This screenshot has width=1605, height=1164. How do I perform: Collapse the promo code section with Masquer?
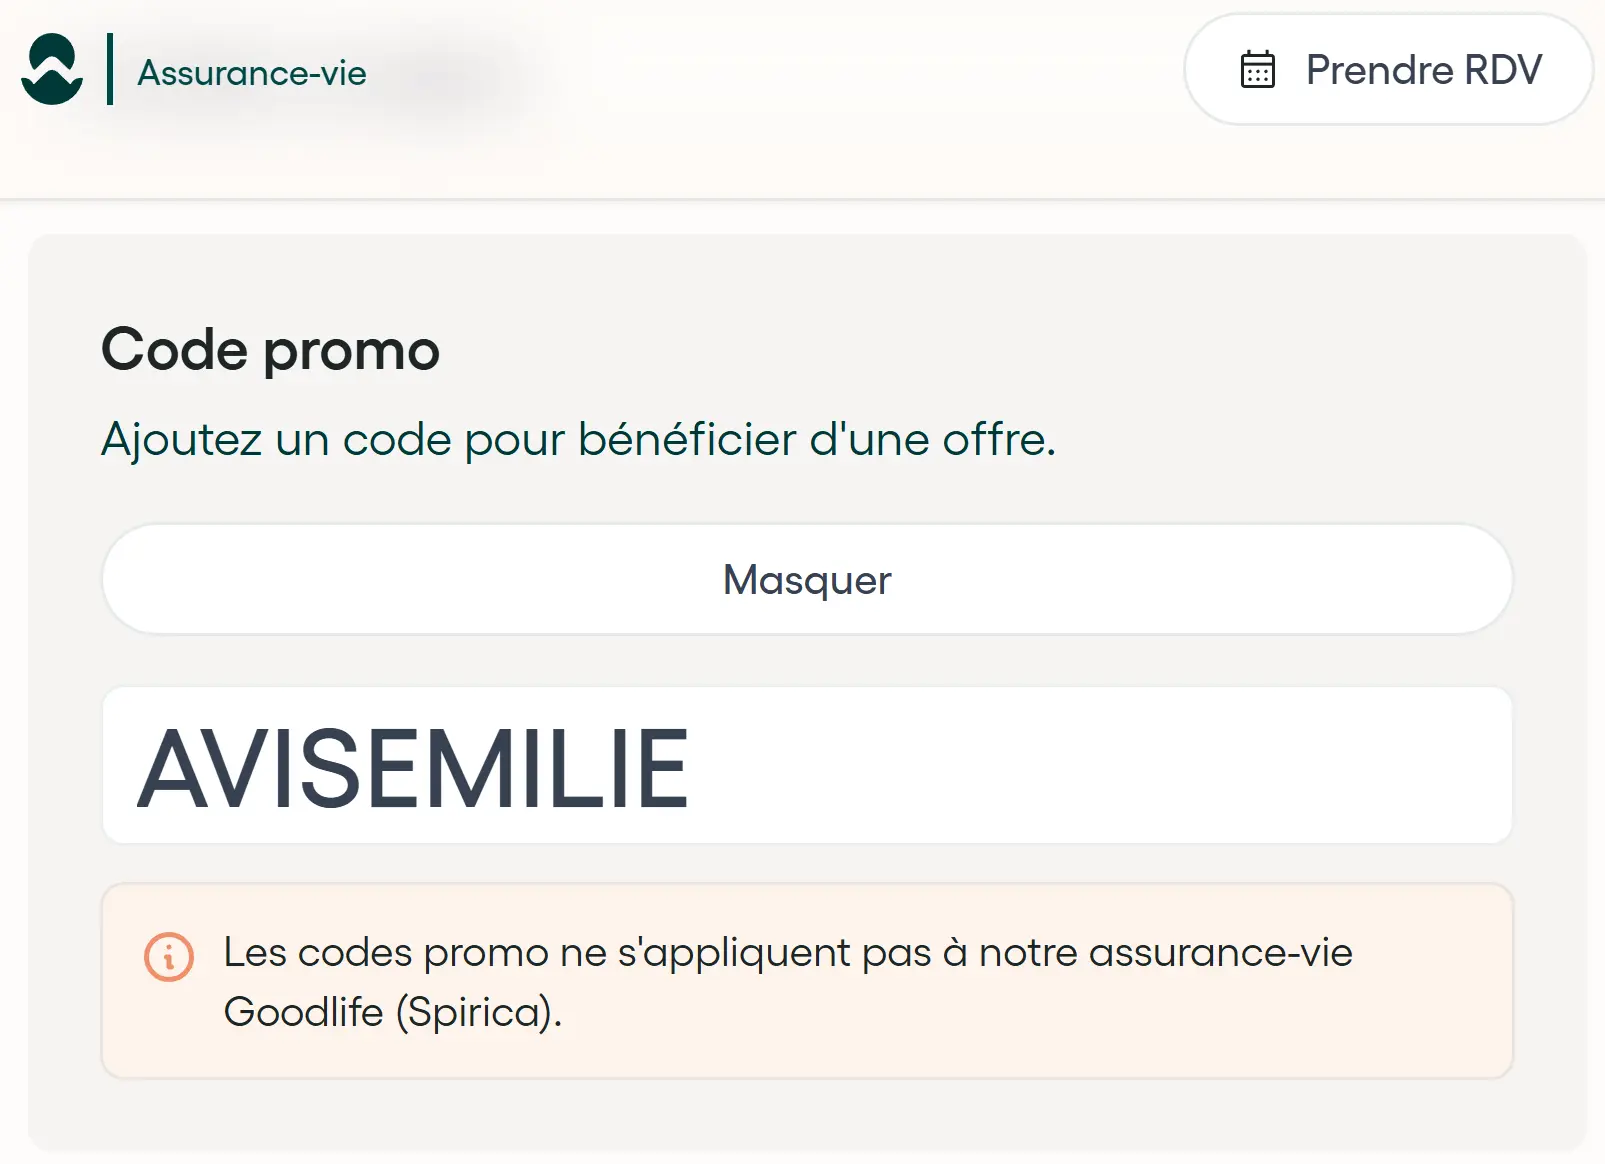click(806, 579)
